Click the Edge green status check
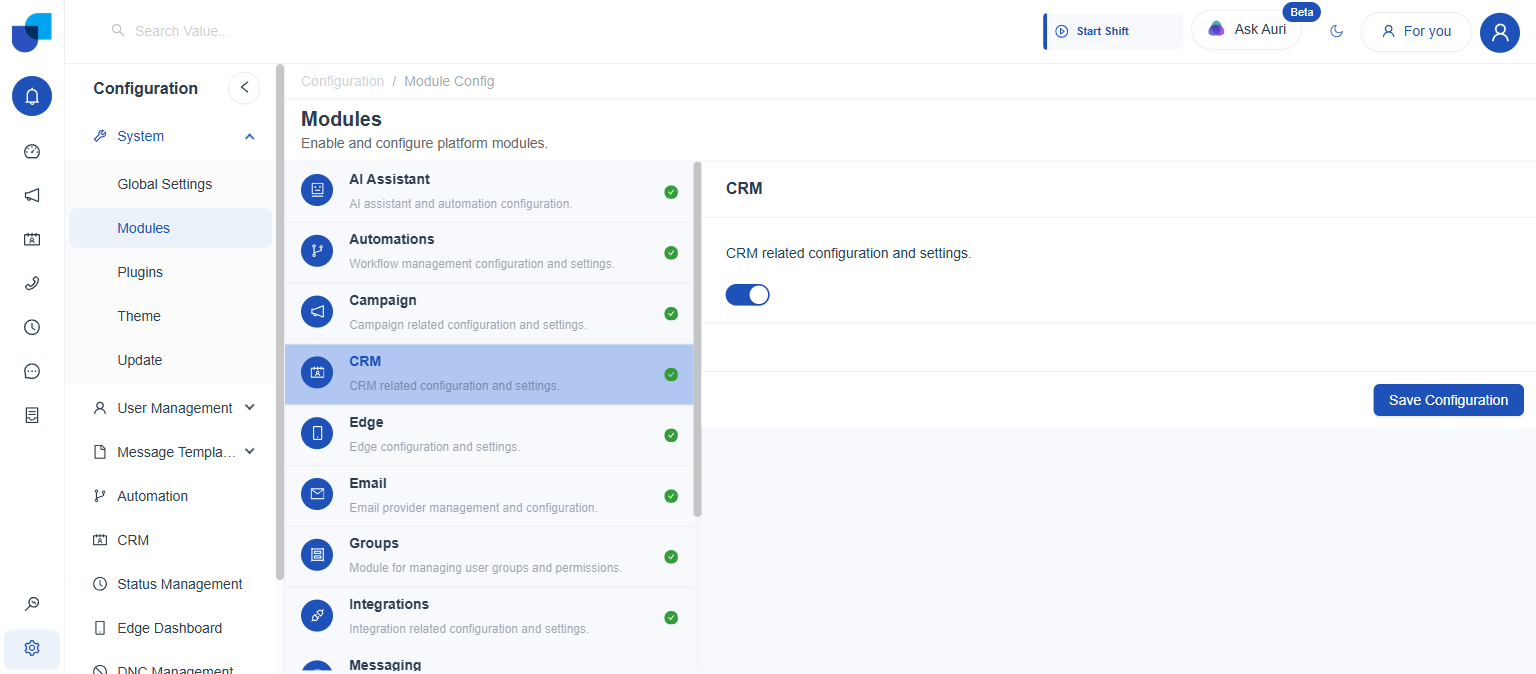The image size is (1536, 674). [x=671, y=435]
